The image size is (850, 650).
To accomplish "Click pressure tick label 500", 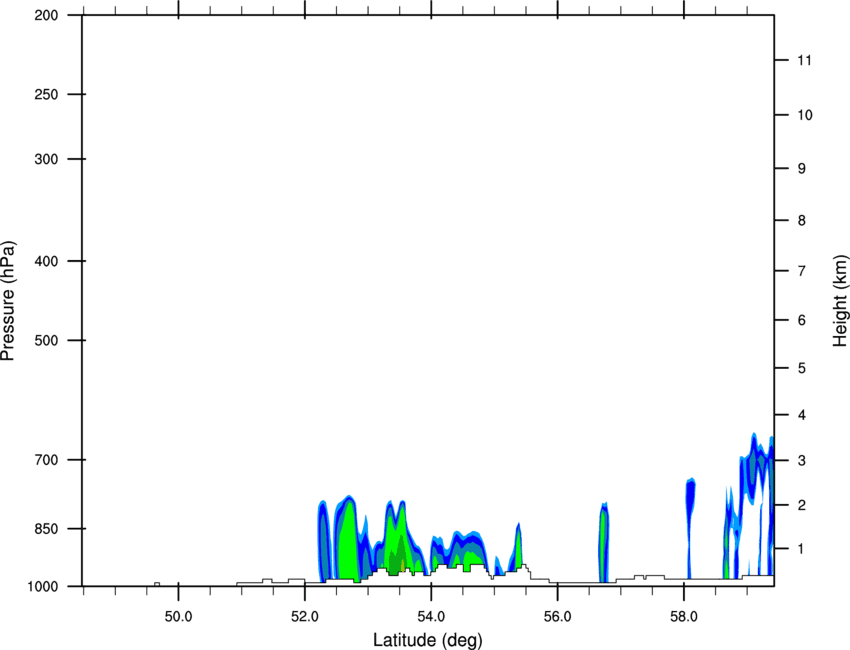I will tap(46, 340).
